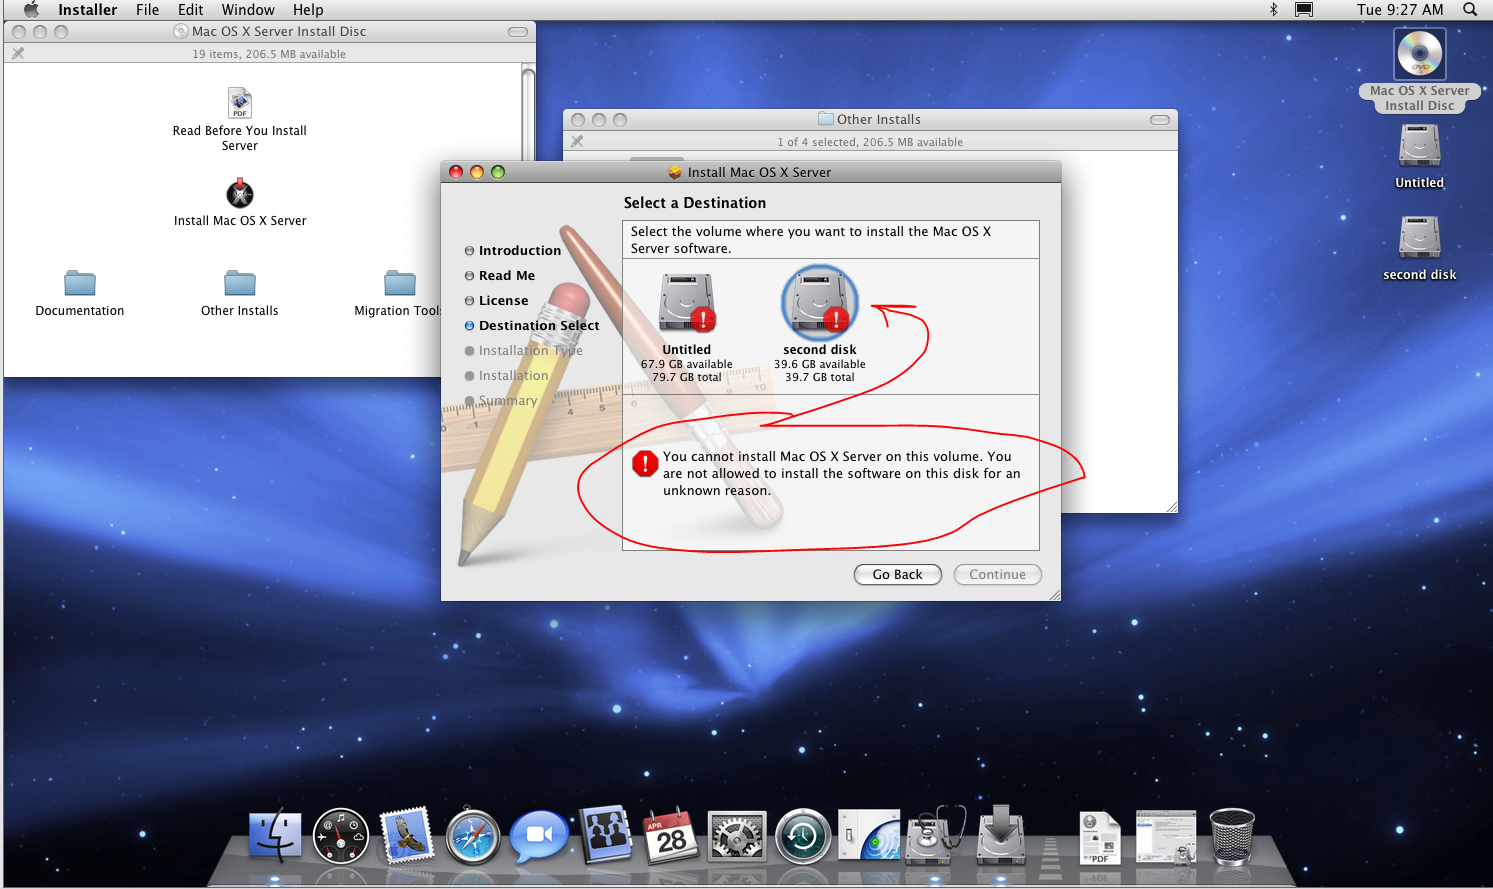Select the second disk drive on the desktop
The image size is (1493, 889).
(1420, 238)
